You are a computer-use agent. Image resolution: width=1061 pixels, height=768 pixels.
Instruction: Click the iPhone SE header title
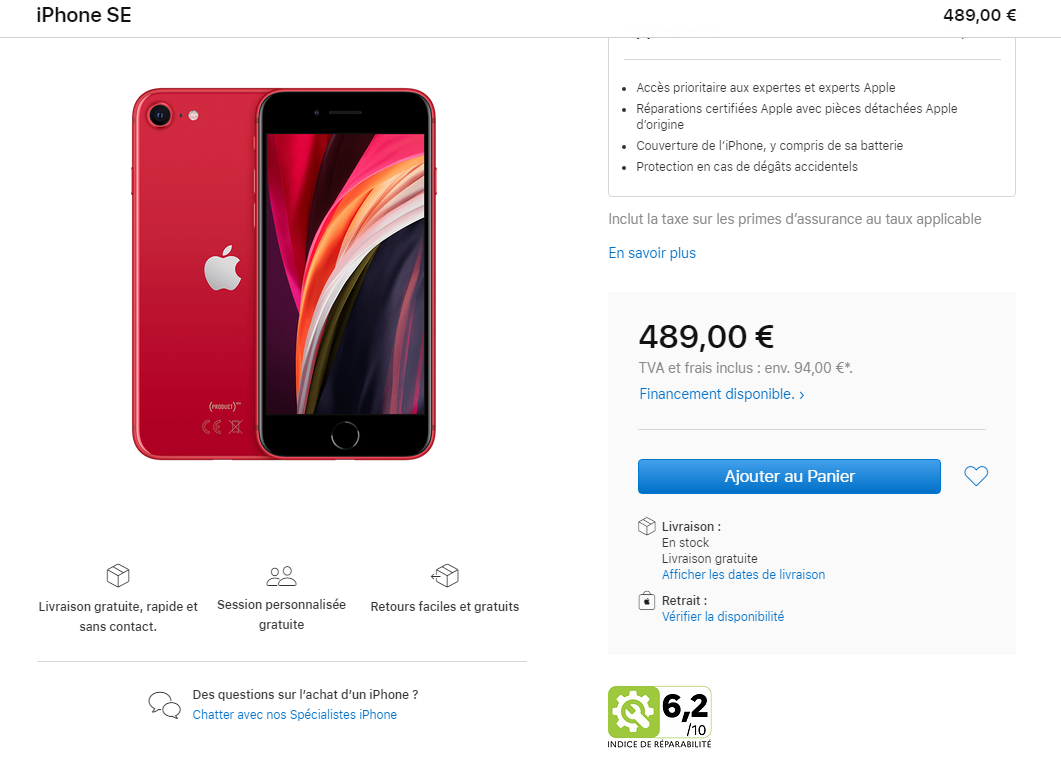pos(84,15)
